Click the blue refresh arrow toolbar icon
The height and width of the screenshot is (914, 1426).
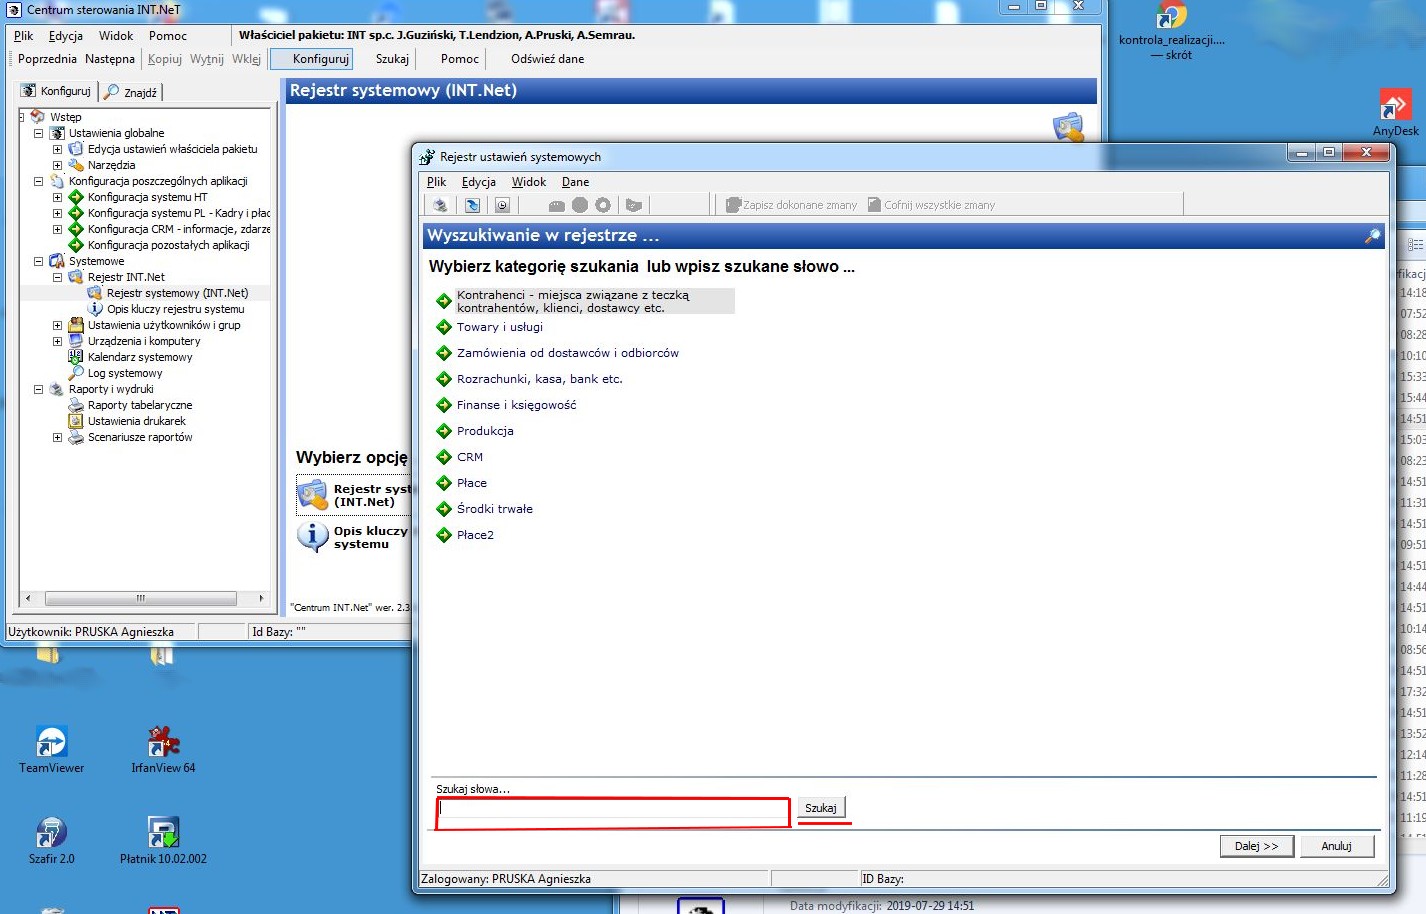(x=472, y=205)
